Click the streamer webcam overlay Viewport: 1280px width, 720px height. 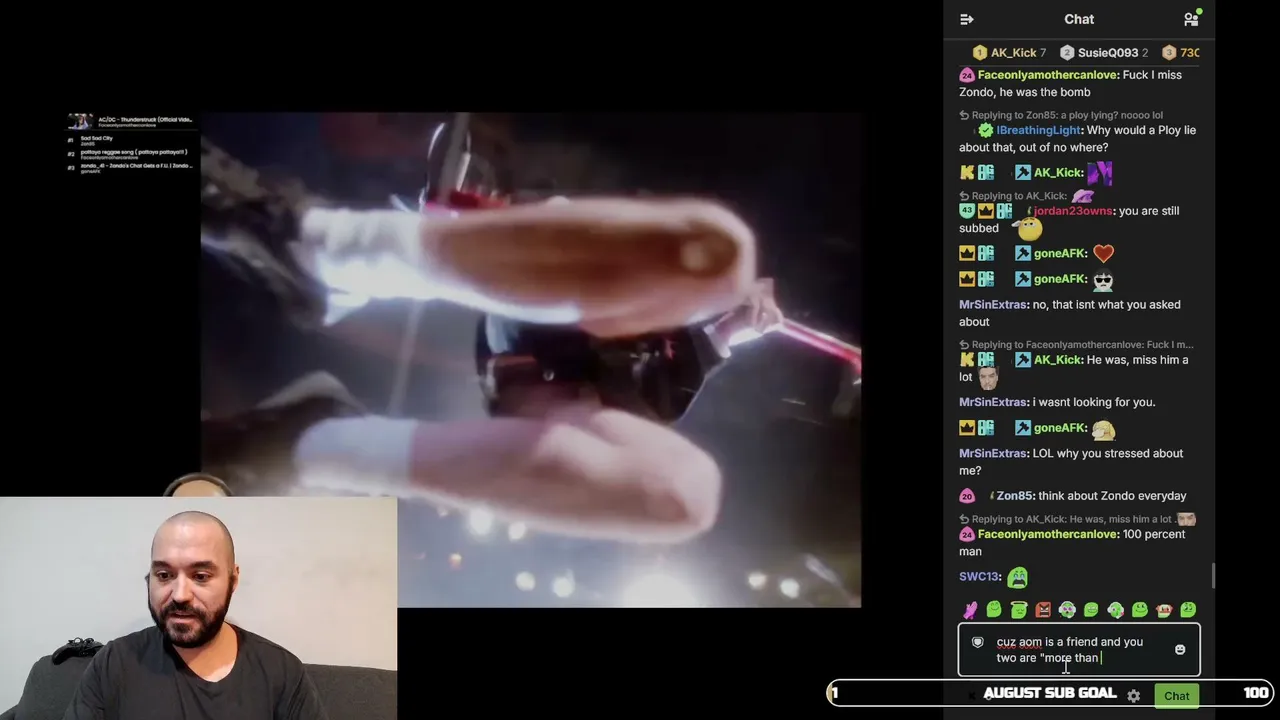point(198,608)
